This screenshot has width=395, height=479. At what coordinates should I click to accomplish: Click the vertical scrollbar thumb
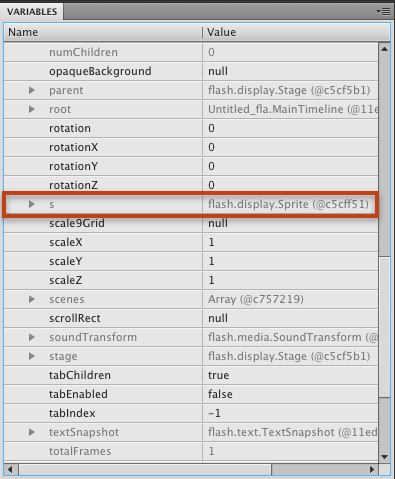tap(384, 327)
